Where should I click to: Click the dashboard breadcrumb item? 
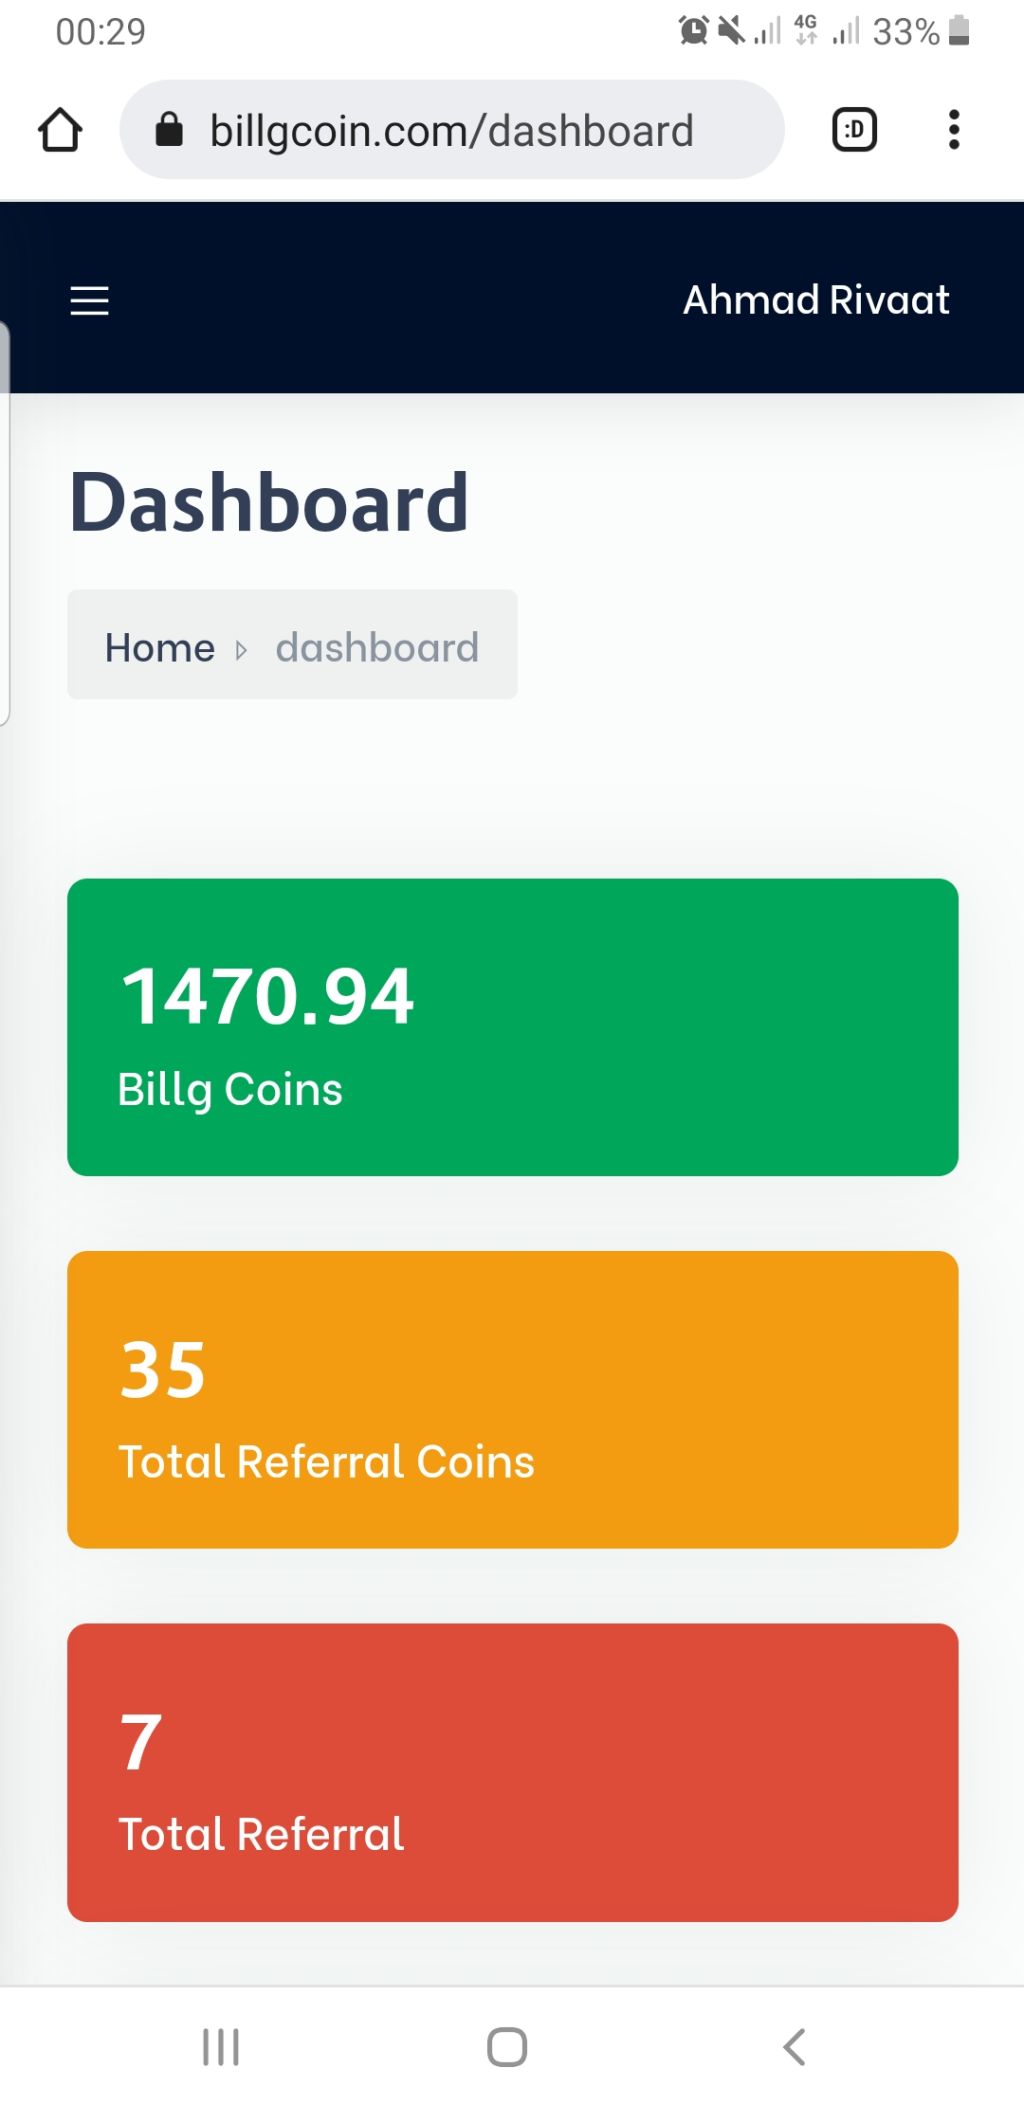(377, 648)
